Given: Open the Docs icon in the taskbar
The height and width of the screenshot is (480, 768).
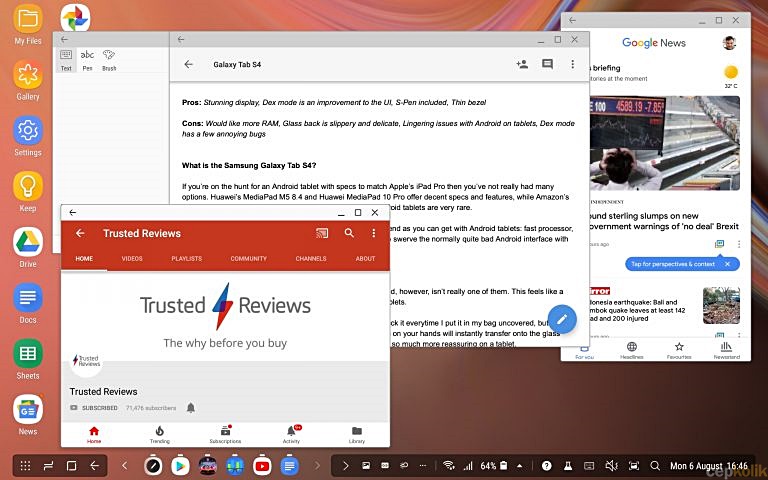Looking at the screenshot, I should pyautogui.click(x=289, y=466).
